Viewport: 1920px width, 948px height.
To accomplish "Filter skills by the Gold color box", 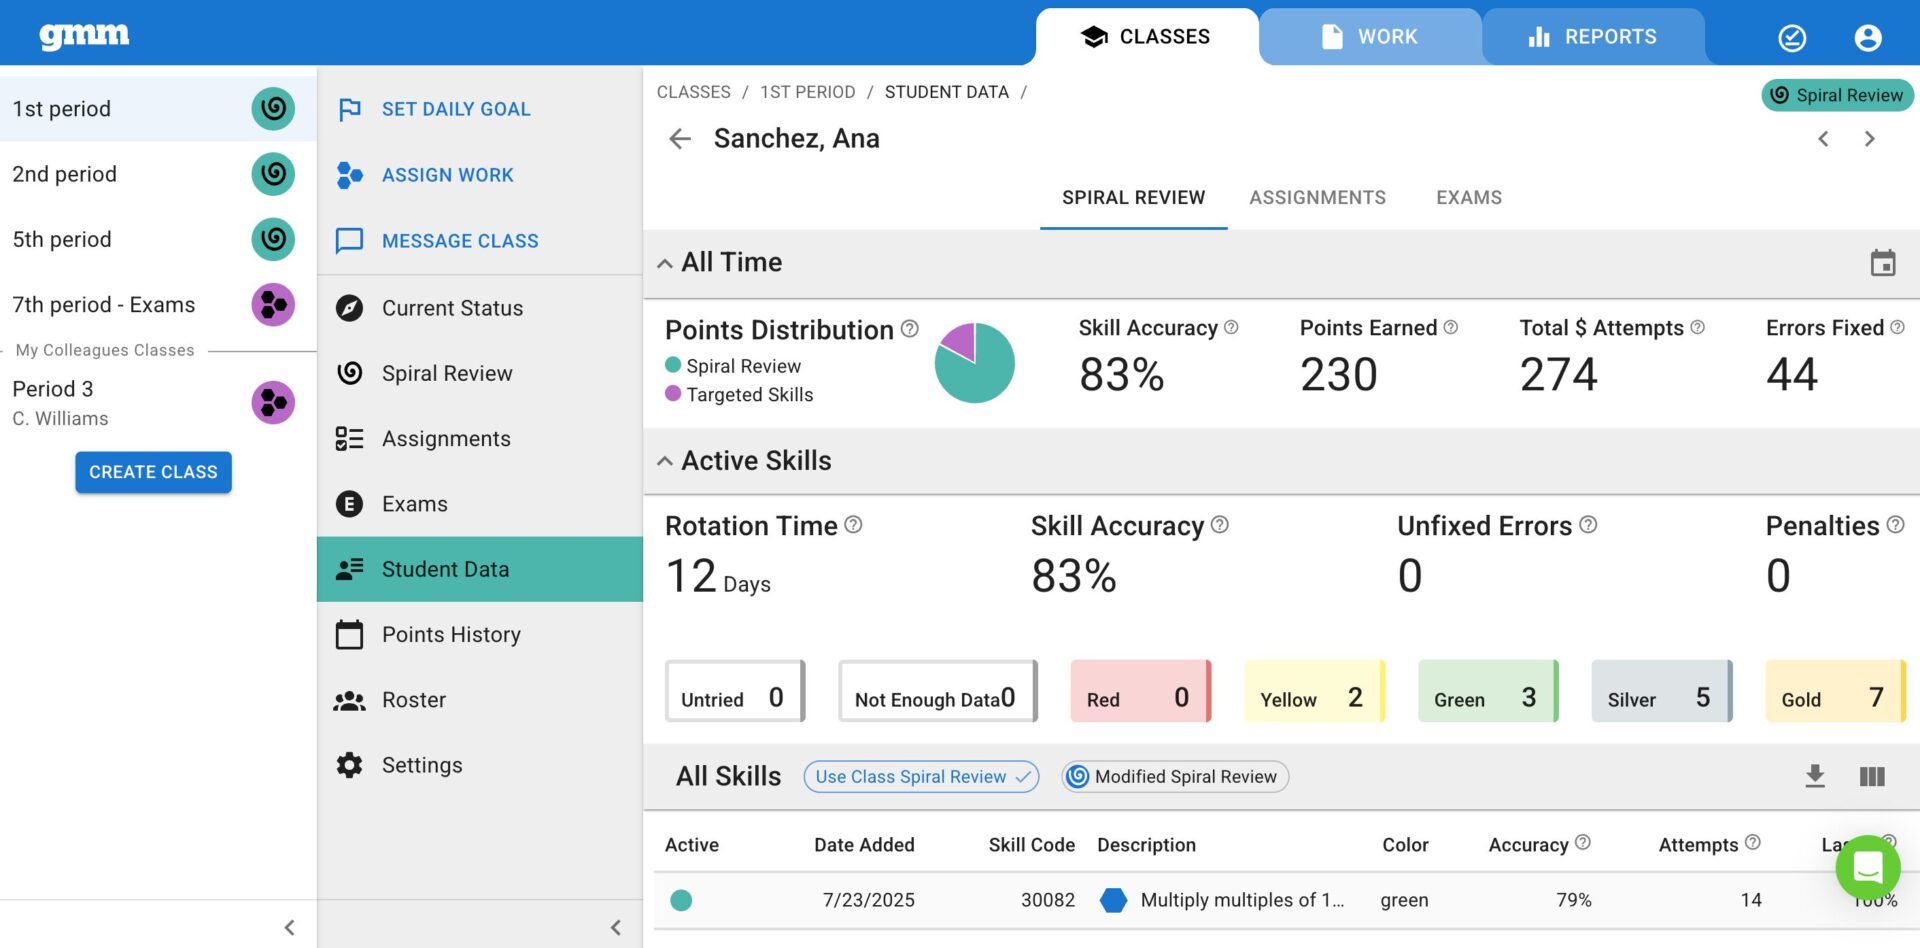I will point(1834,691).
